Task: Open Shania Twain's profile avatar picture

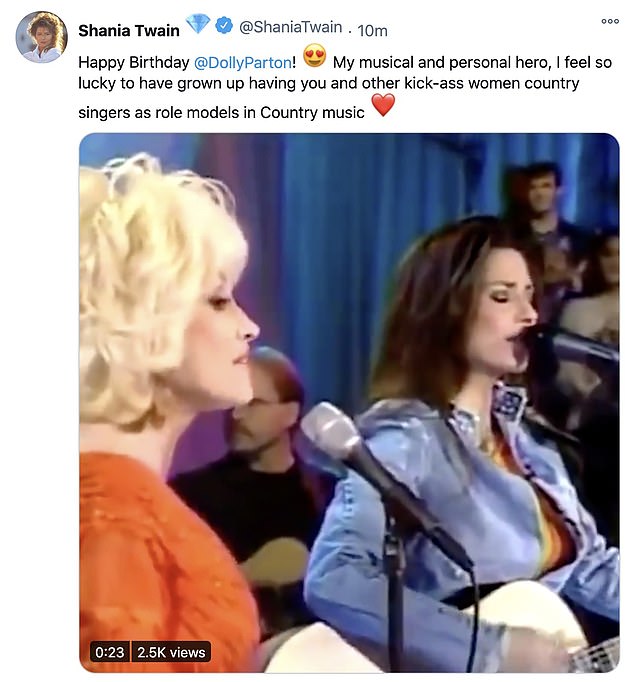Action: (41, 37)
